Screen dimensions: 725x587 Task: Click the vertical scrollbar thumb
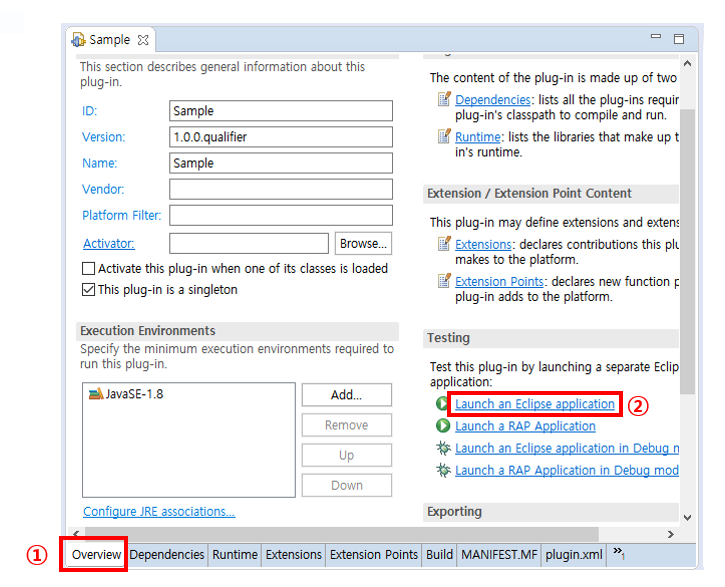(x=688, y=251)
